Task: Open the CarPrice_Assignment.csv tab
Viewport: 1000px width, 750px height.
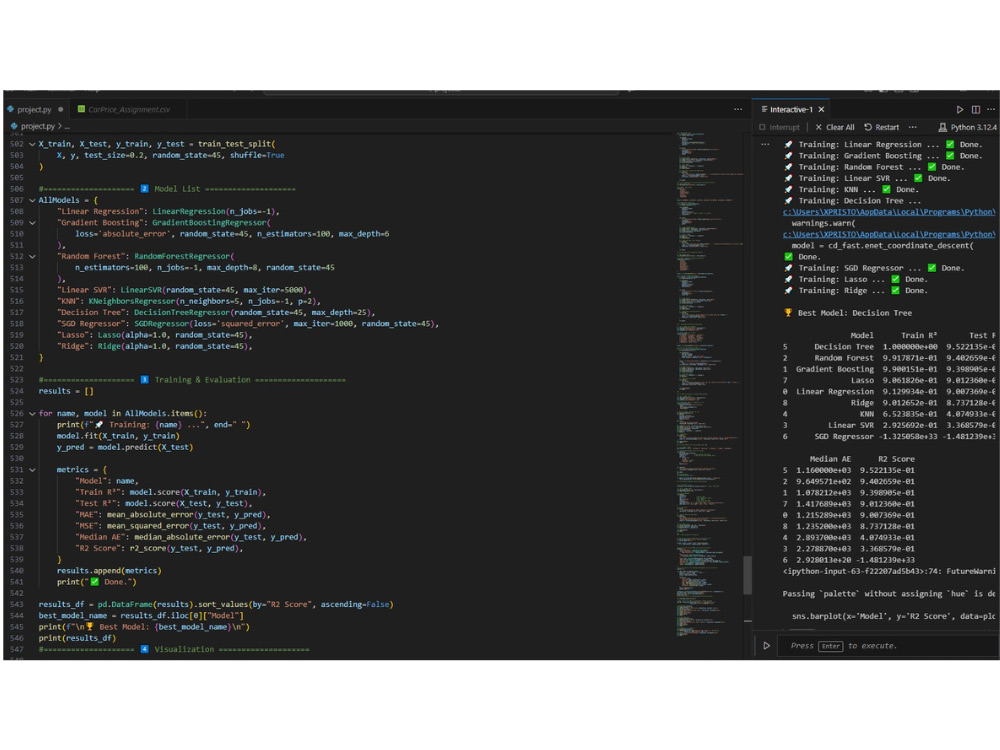Action: click(129, 109)
